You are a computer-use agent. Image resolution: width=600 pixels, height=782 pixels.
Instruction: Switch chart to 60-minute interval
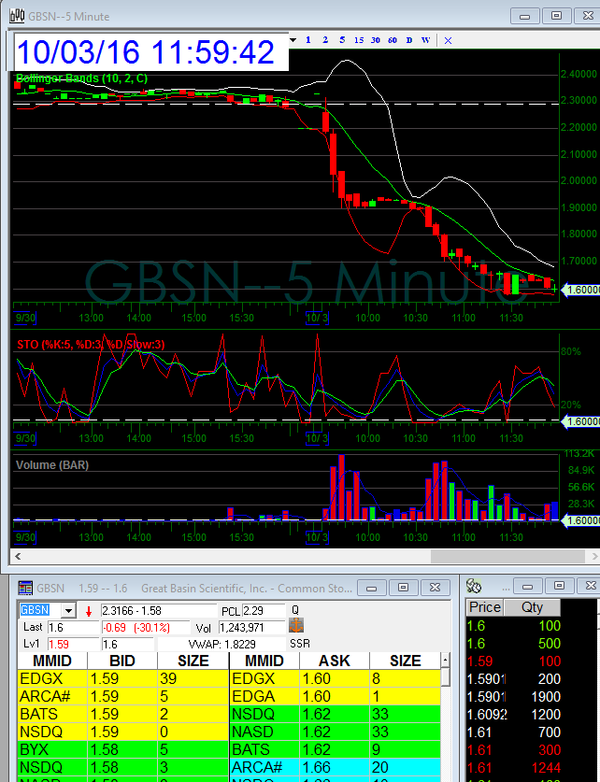tap(393, 40)
